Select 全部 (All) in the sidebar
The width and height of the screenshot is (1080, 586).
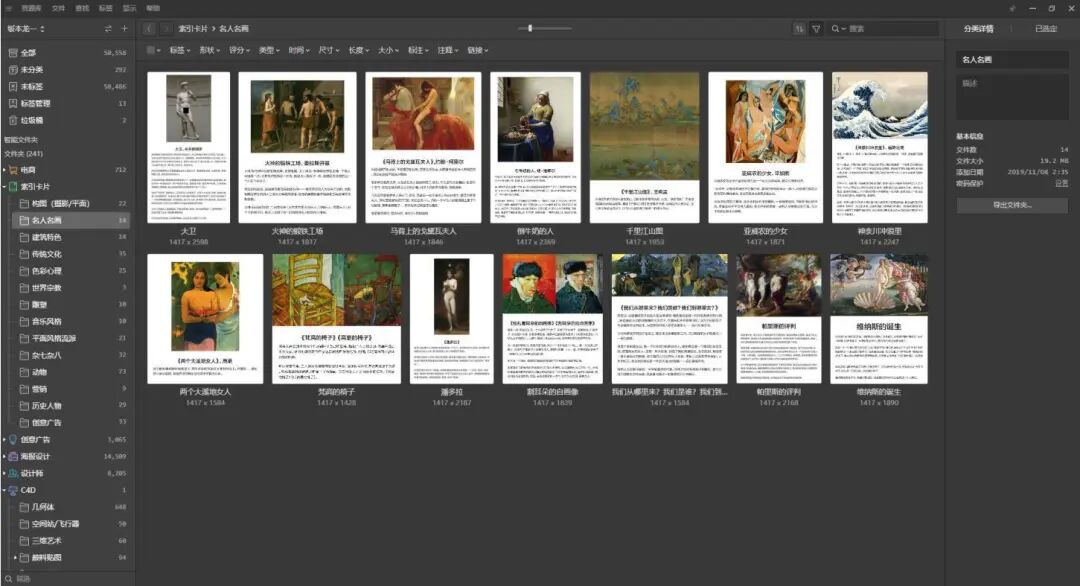click(68, 52)
